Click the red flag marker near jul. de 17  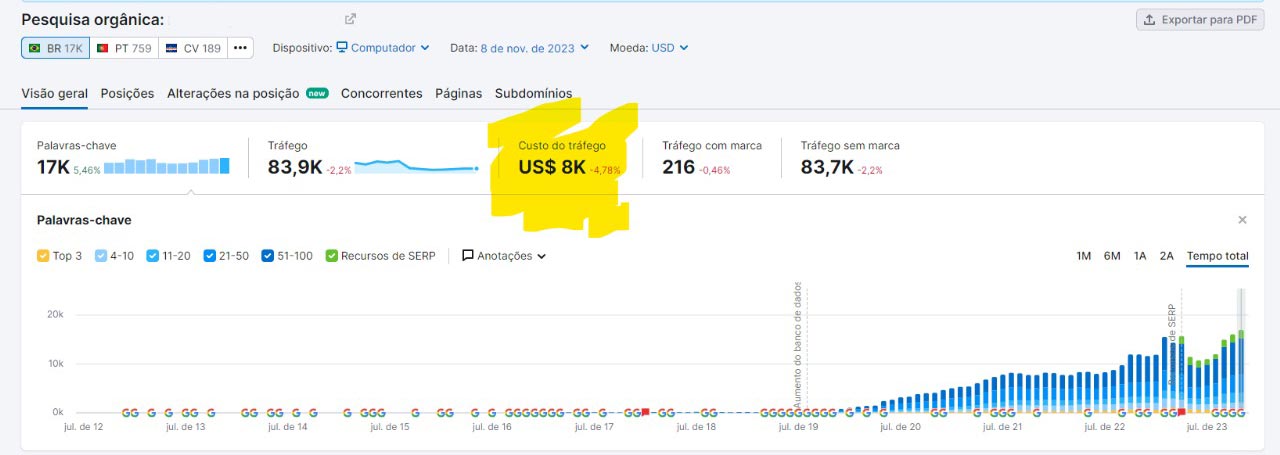point(645,412)
